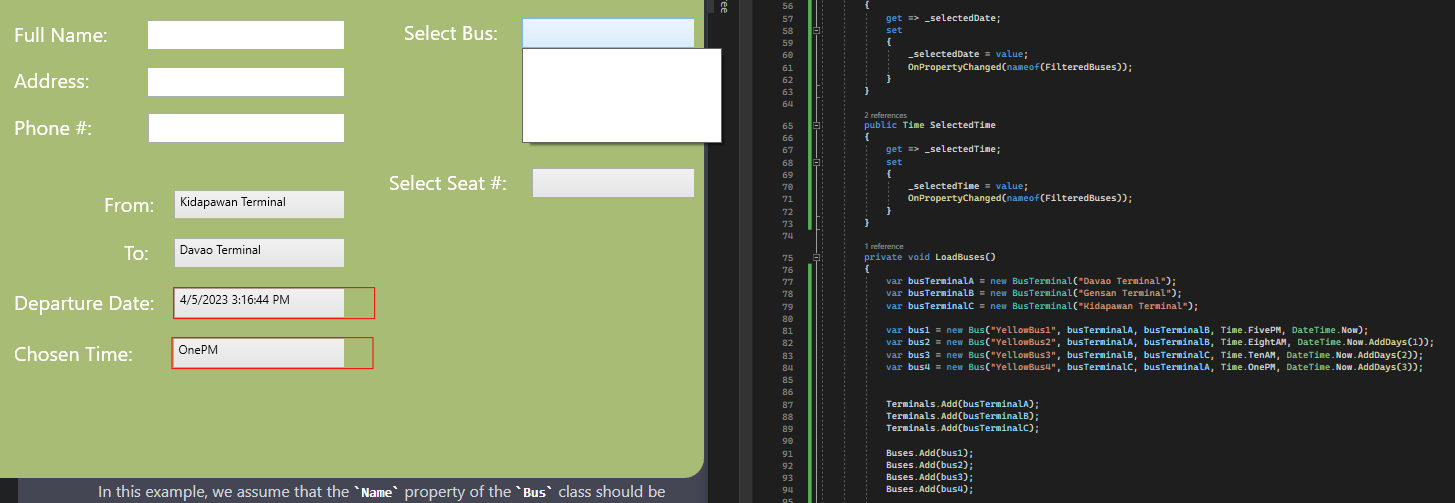Click 'Terminals.Add(busTerminalA);' on line 87
Image resolution: width=1455 pixels, height=503 pixels.
pos(962,404)
